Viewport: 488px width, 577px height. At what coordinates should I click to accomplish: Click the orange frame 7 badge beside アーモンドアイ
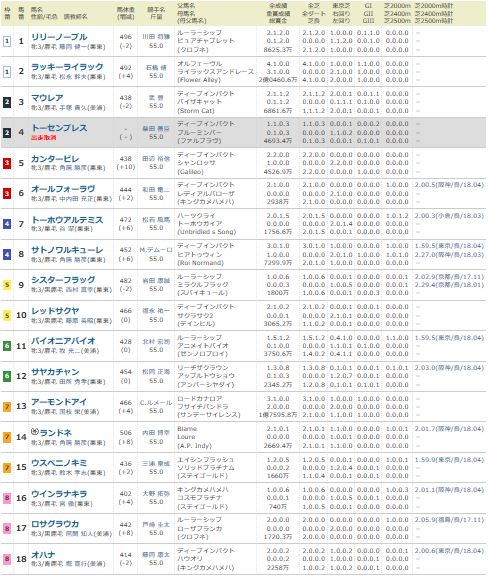point(7,406)
